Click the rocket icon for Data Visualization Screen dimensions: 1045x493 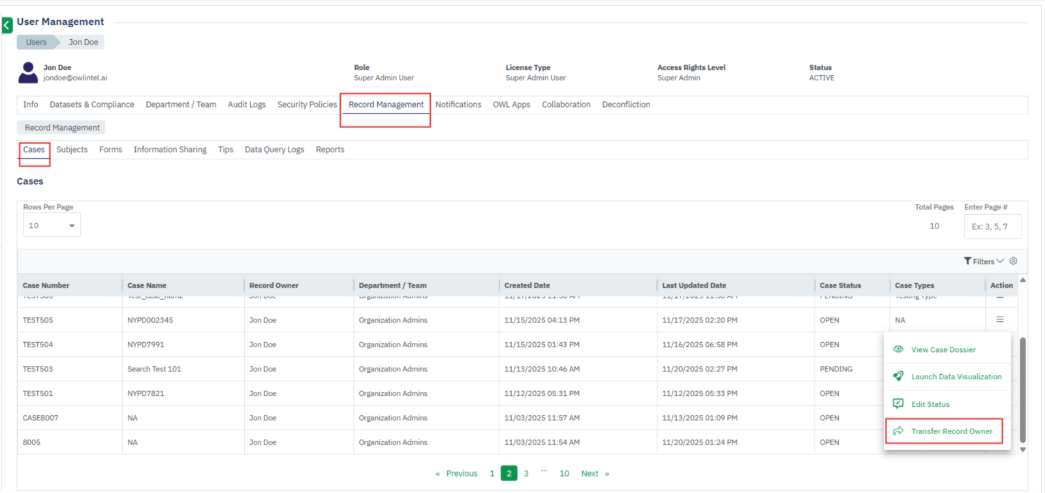pyautogui.click(x=898, y=377)
